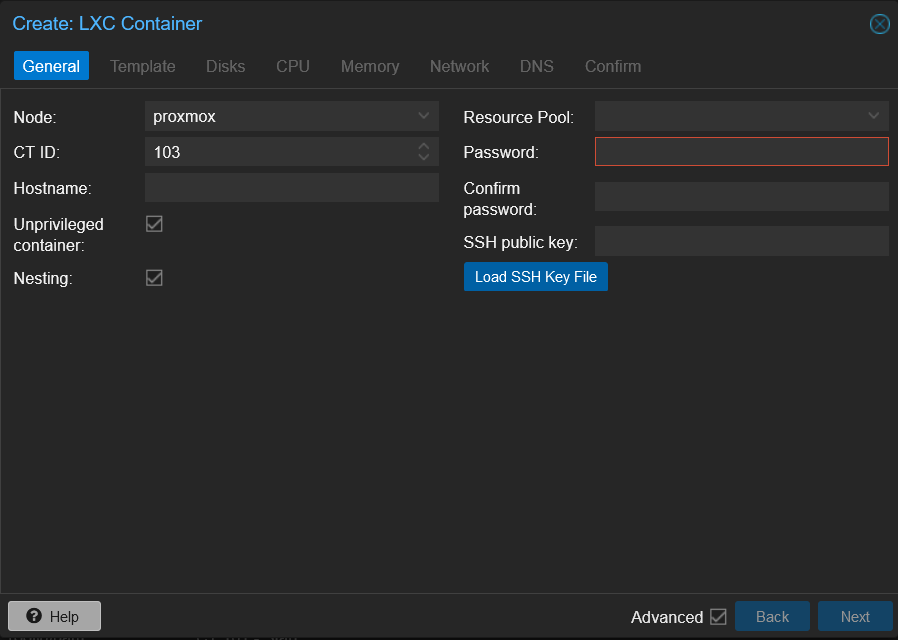This screenshot has width=898, height=640.
Task: Click the circled X close icon
Action: point(879,24)
